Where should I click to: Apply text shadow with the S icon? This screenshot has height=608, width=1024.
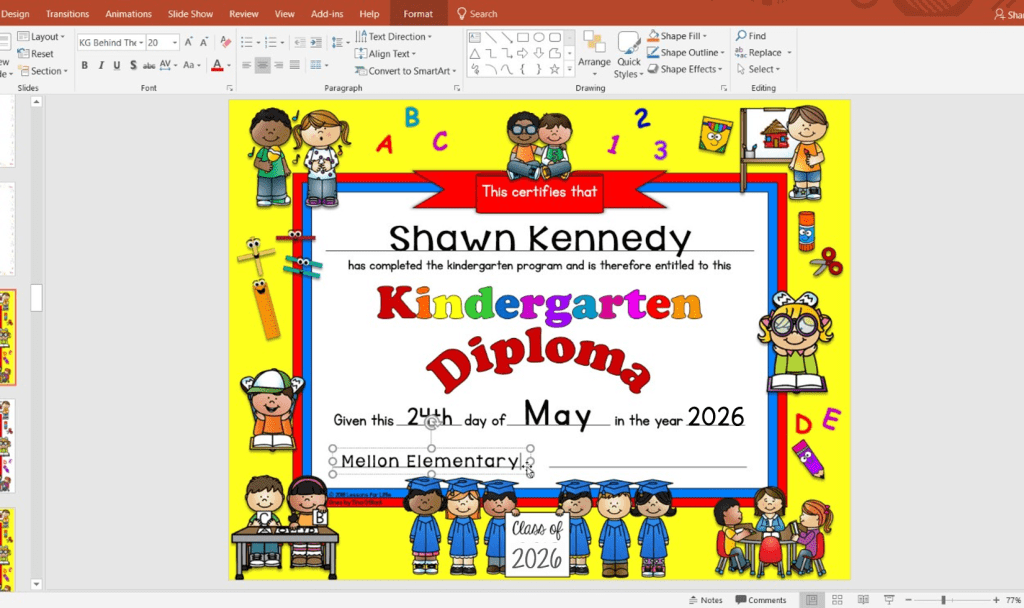[x=133, y=65]
